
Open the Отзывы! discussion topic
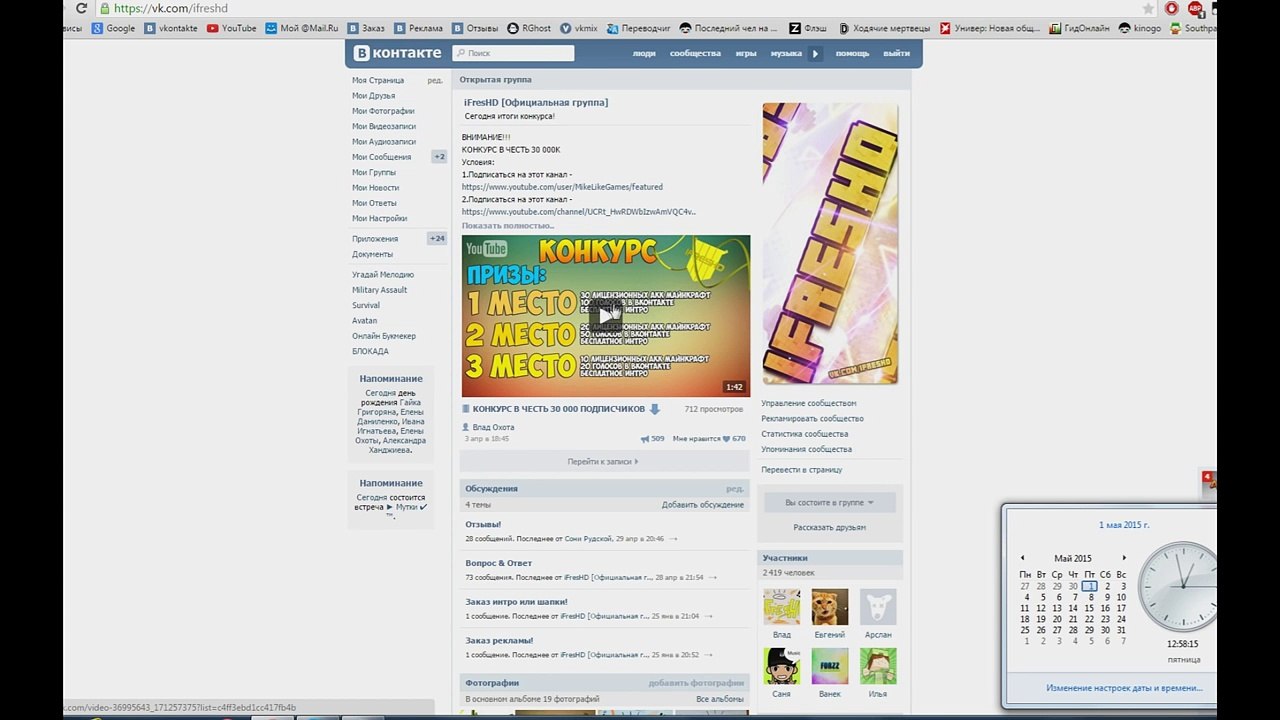click(x=483, y=524)
